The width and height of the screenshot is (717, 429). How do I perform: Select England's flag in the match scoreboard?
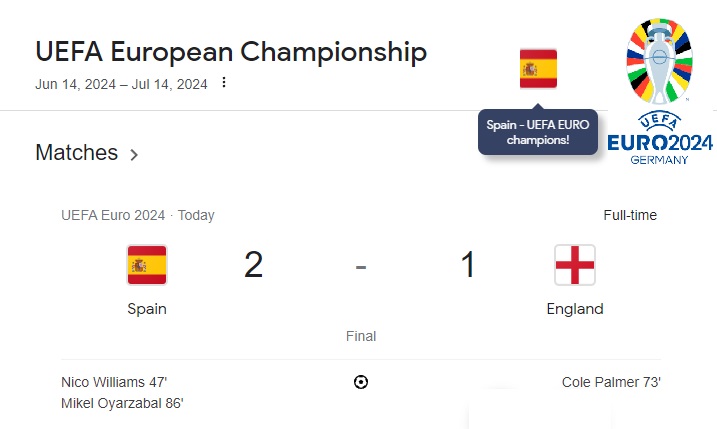pos(575,265)
